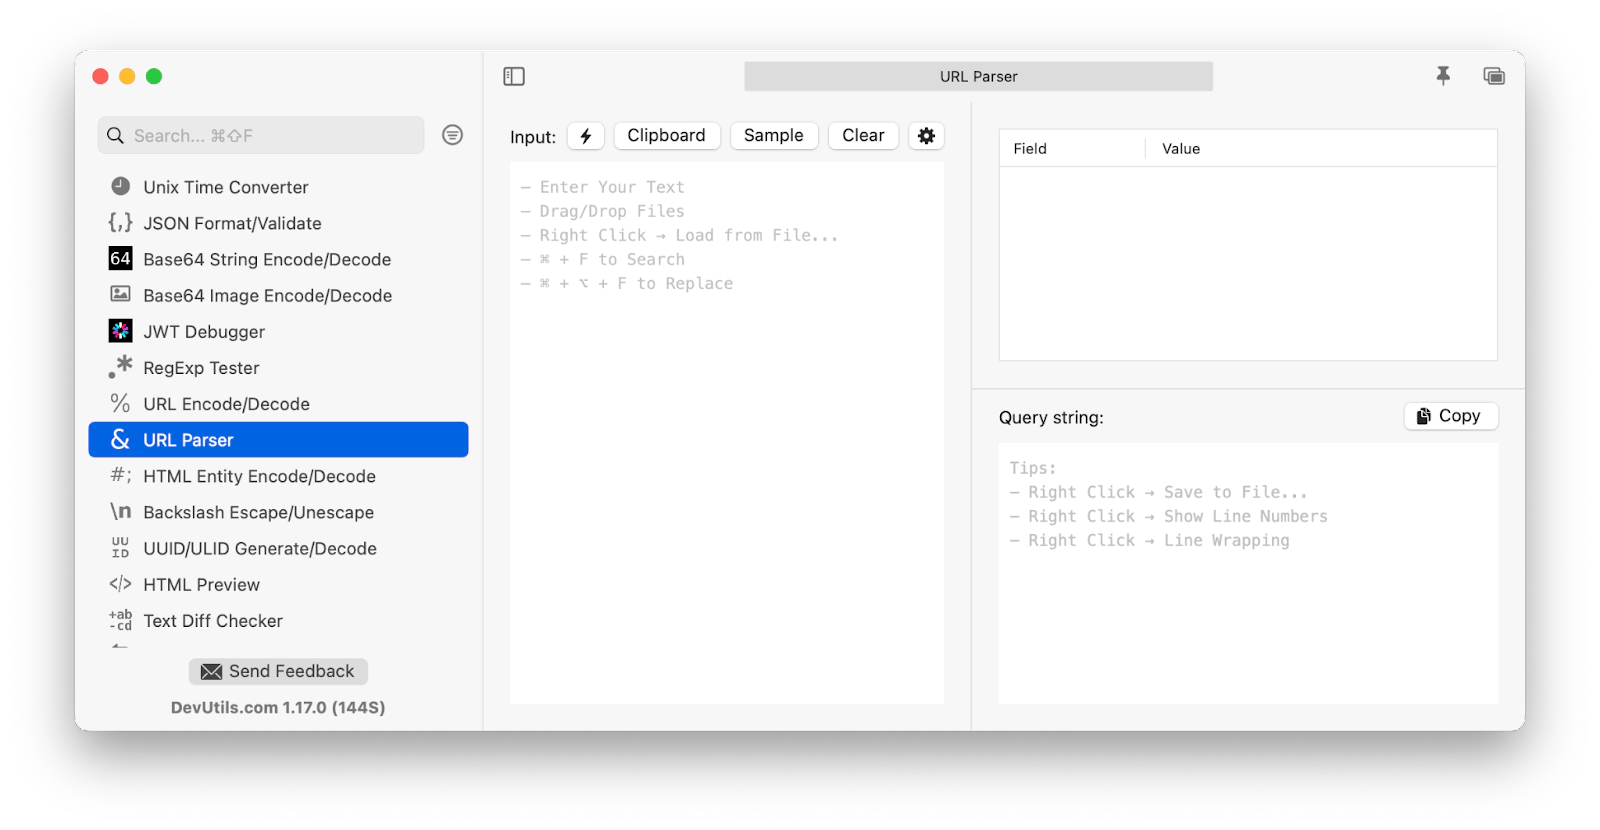Click the URL Parser ampersand icon
Screen dimensions: 1600x830
120,439
